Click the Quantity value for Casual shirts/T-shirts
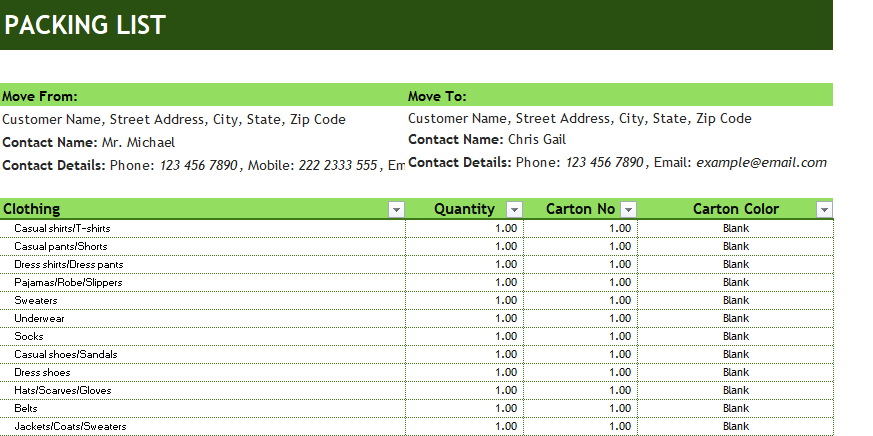The width and height of the screenshot is (873, 436). tap(464, 228)
